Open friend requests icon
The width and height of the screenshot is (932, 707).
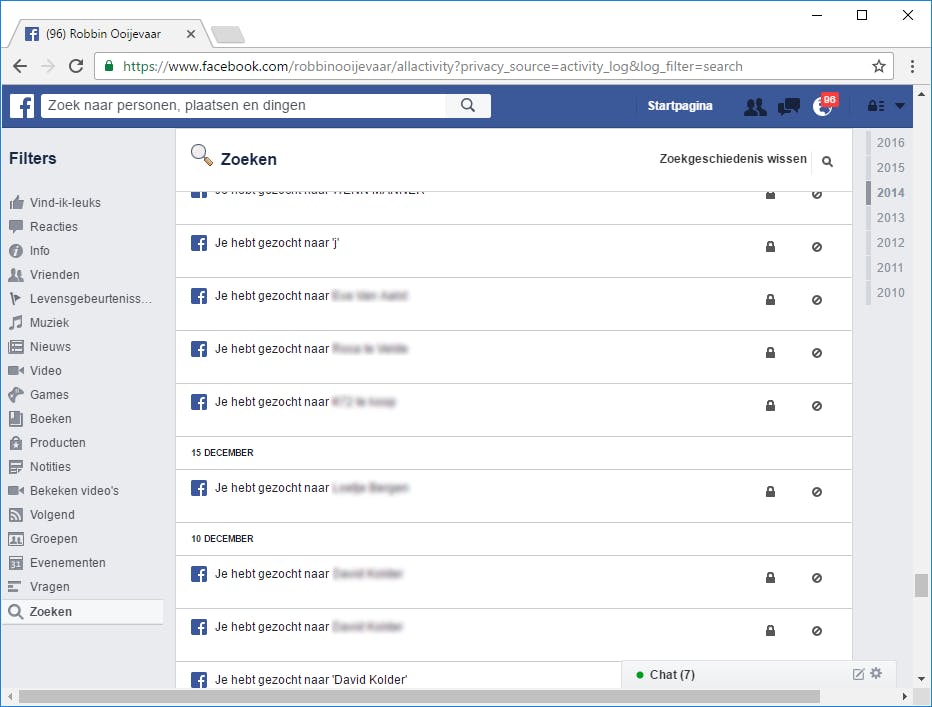click(x=755, y=106)
